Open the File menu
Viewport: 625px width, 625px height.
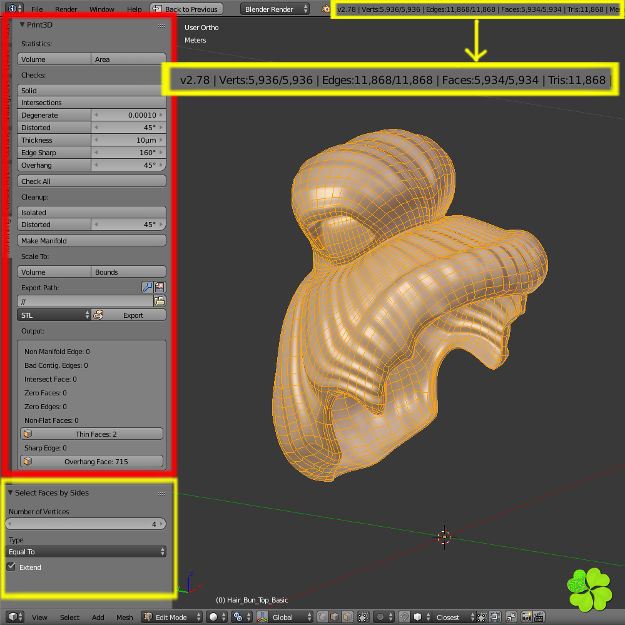pos(37,9)
